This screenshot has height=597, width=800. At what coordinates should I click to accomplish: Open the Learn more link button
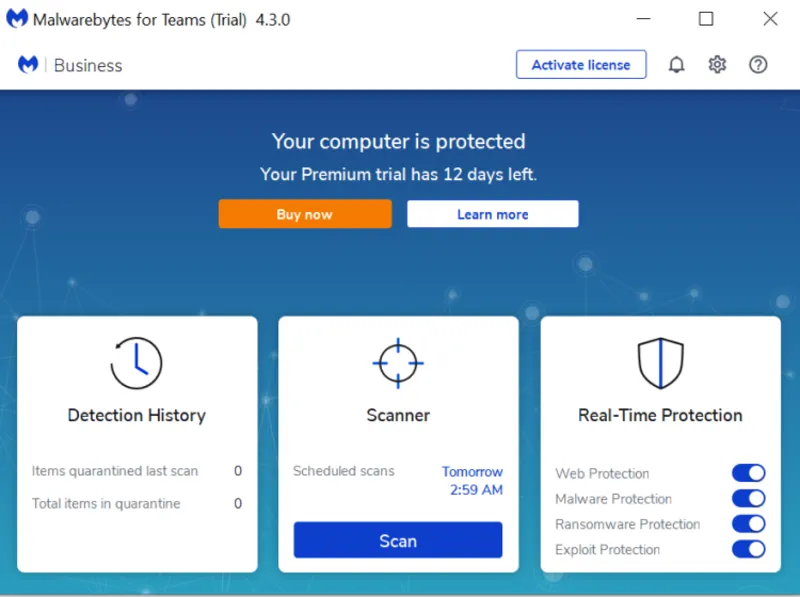[493, 214]
